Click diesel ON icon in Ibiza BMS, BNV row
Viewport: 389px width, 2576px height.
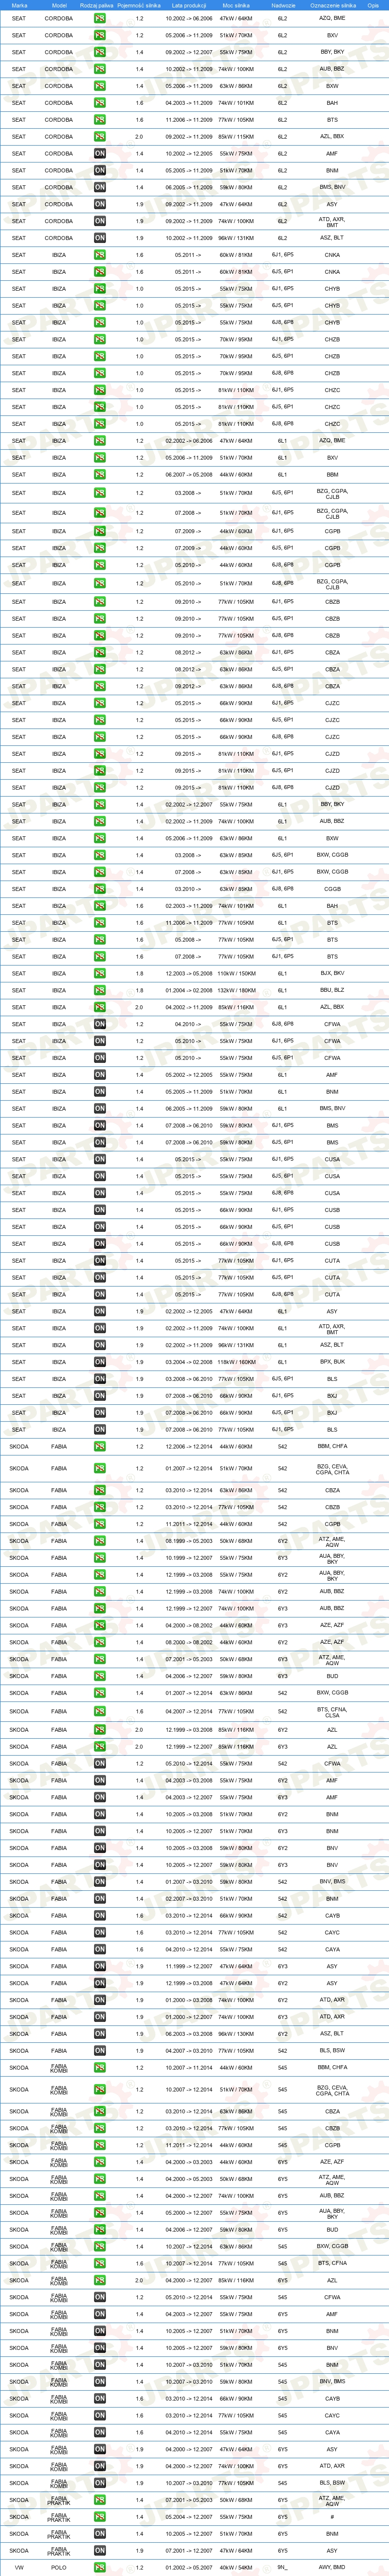(x=100, y=1108)
